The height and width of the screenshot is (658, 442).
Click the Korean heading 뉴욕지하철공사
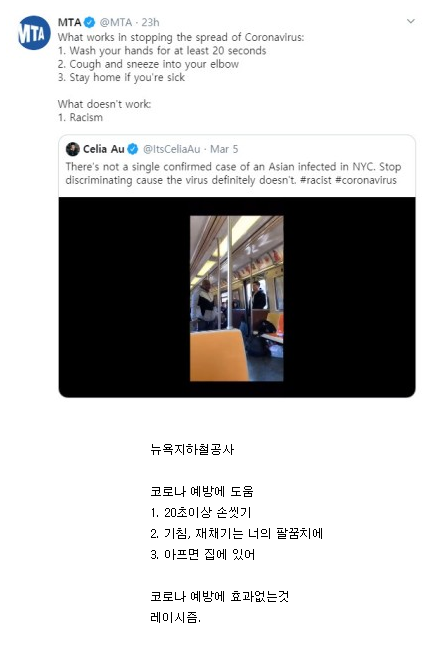192,449
